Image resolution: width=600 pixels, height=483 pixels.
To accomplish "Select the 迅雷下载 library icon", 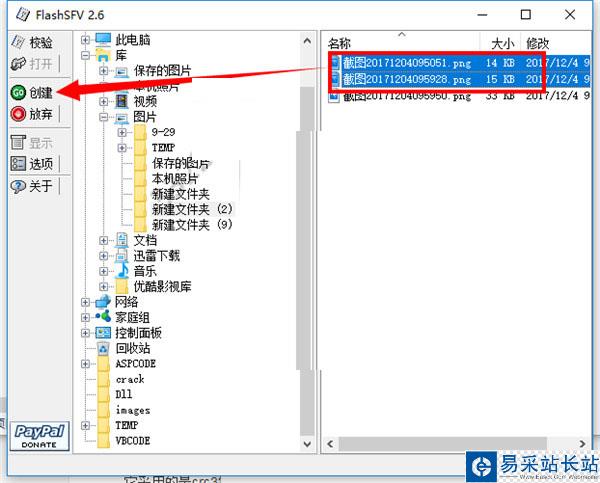I will click(122, 256).
